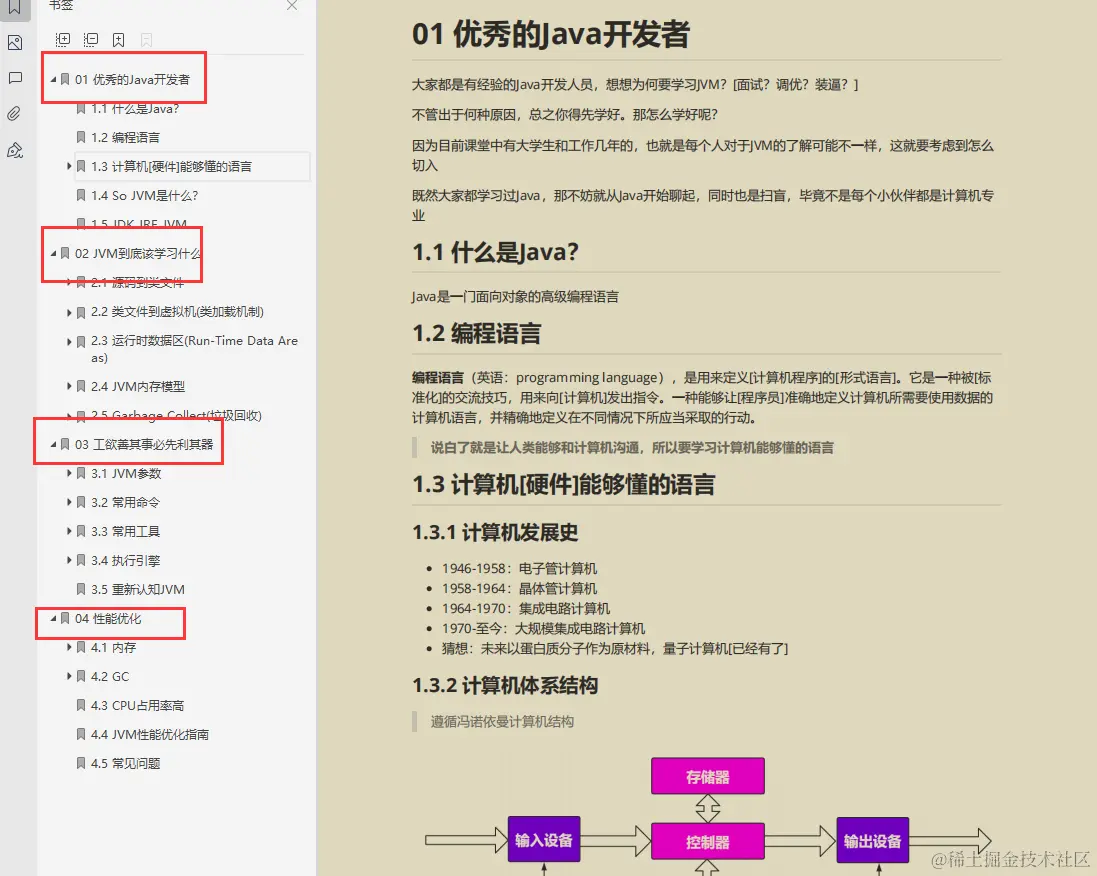Viewport: 1097px width, 876px height.
Task: Click the expand-all bookmarks icon
Action: point(62,38)
